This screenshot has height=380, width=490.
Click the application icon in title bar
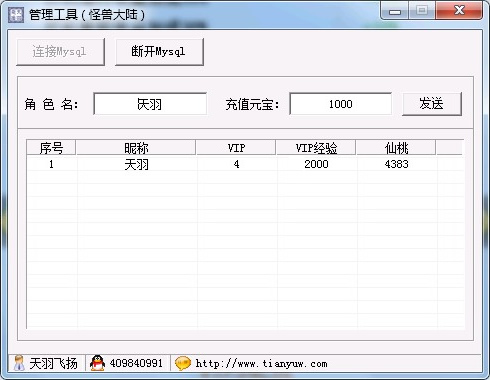[x=16, y=15]
